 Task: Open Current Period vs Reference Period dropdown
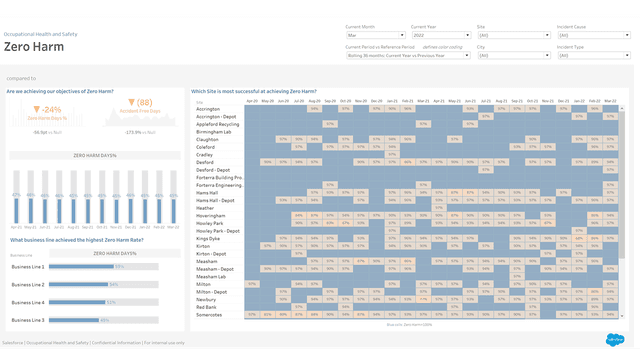click(408, 55)
